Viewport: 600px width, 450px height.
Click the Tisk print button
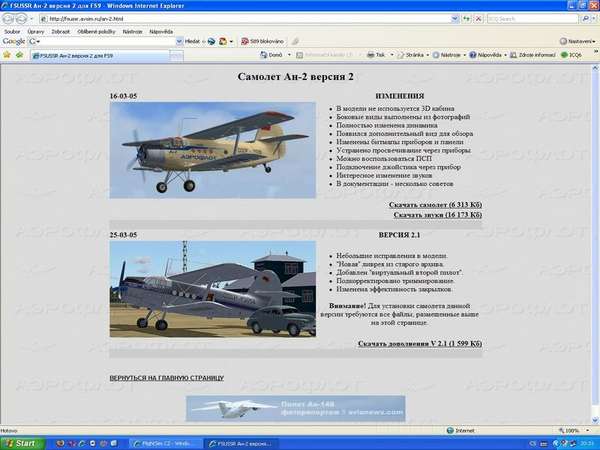(376, 55)
